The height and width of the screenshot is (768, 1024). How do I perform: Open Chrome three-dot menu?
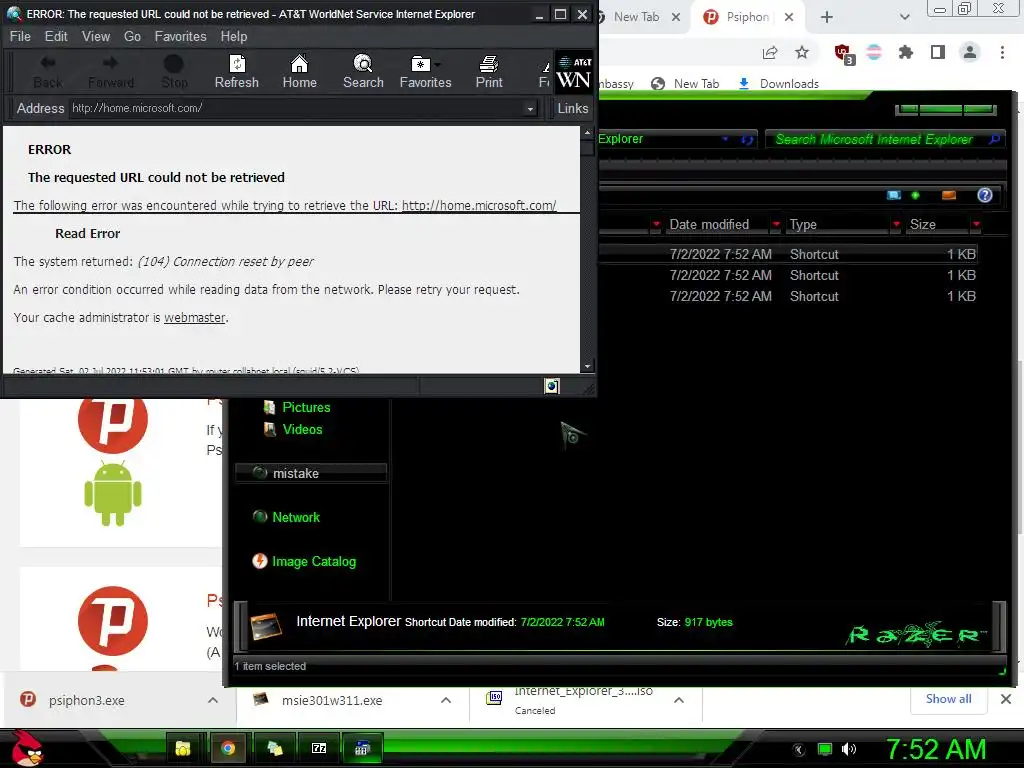(x=1002, y=52)
